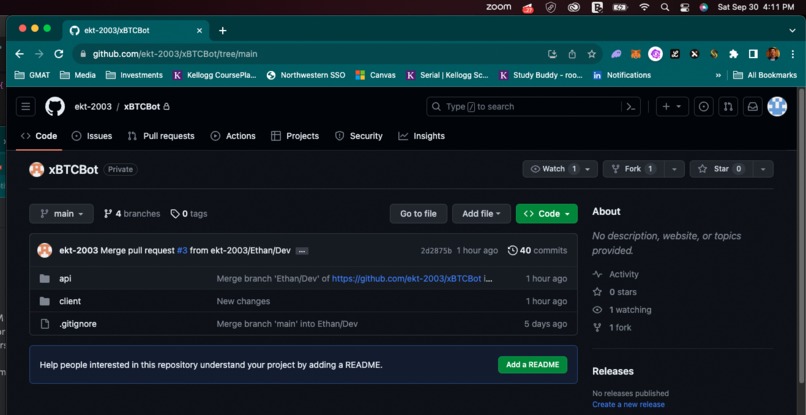Viewport: 806px width, 415px height.
Task: Open the Activity link in About
Action: (x=616, y=275)
